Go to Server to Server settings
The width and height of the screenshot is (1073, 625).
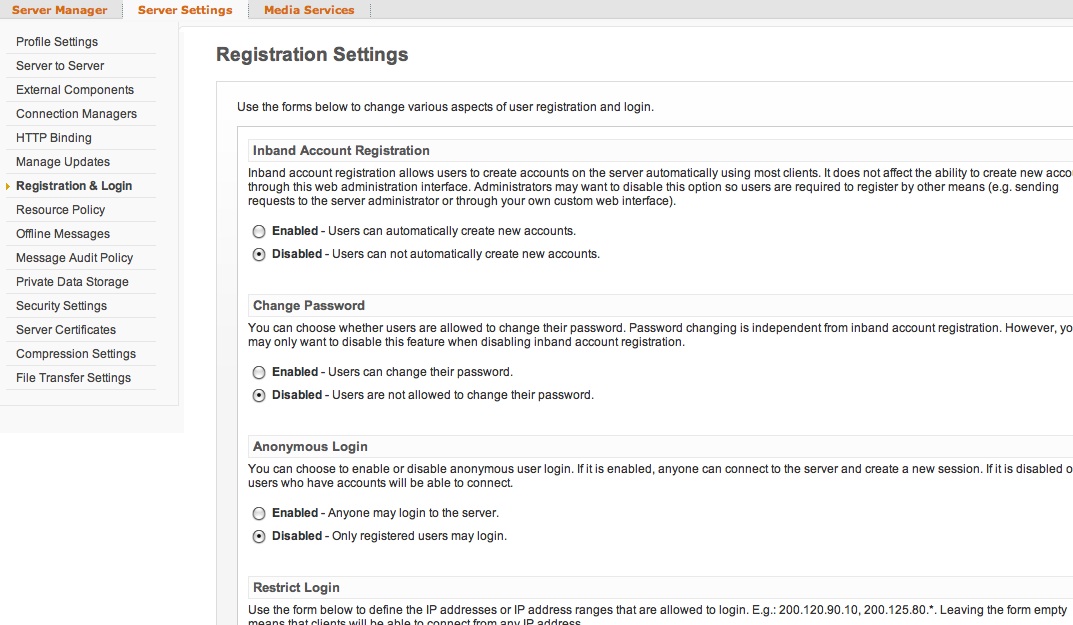coord(60,66)
